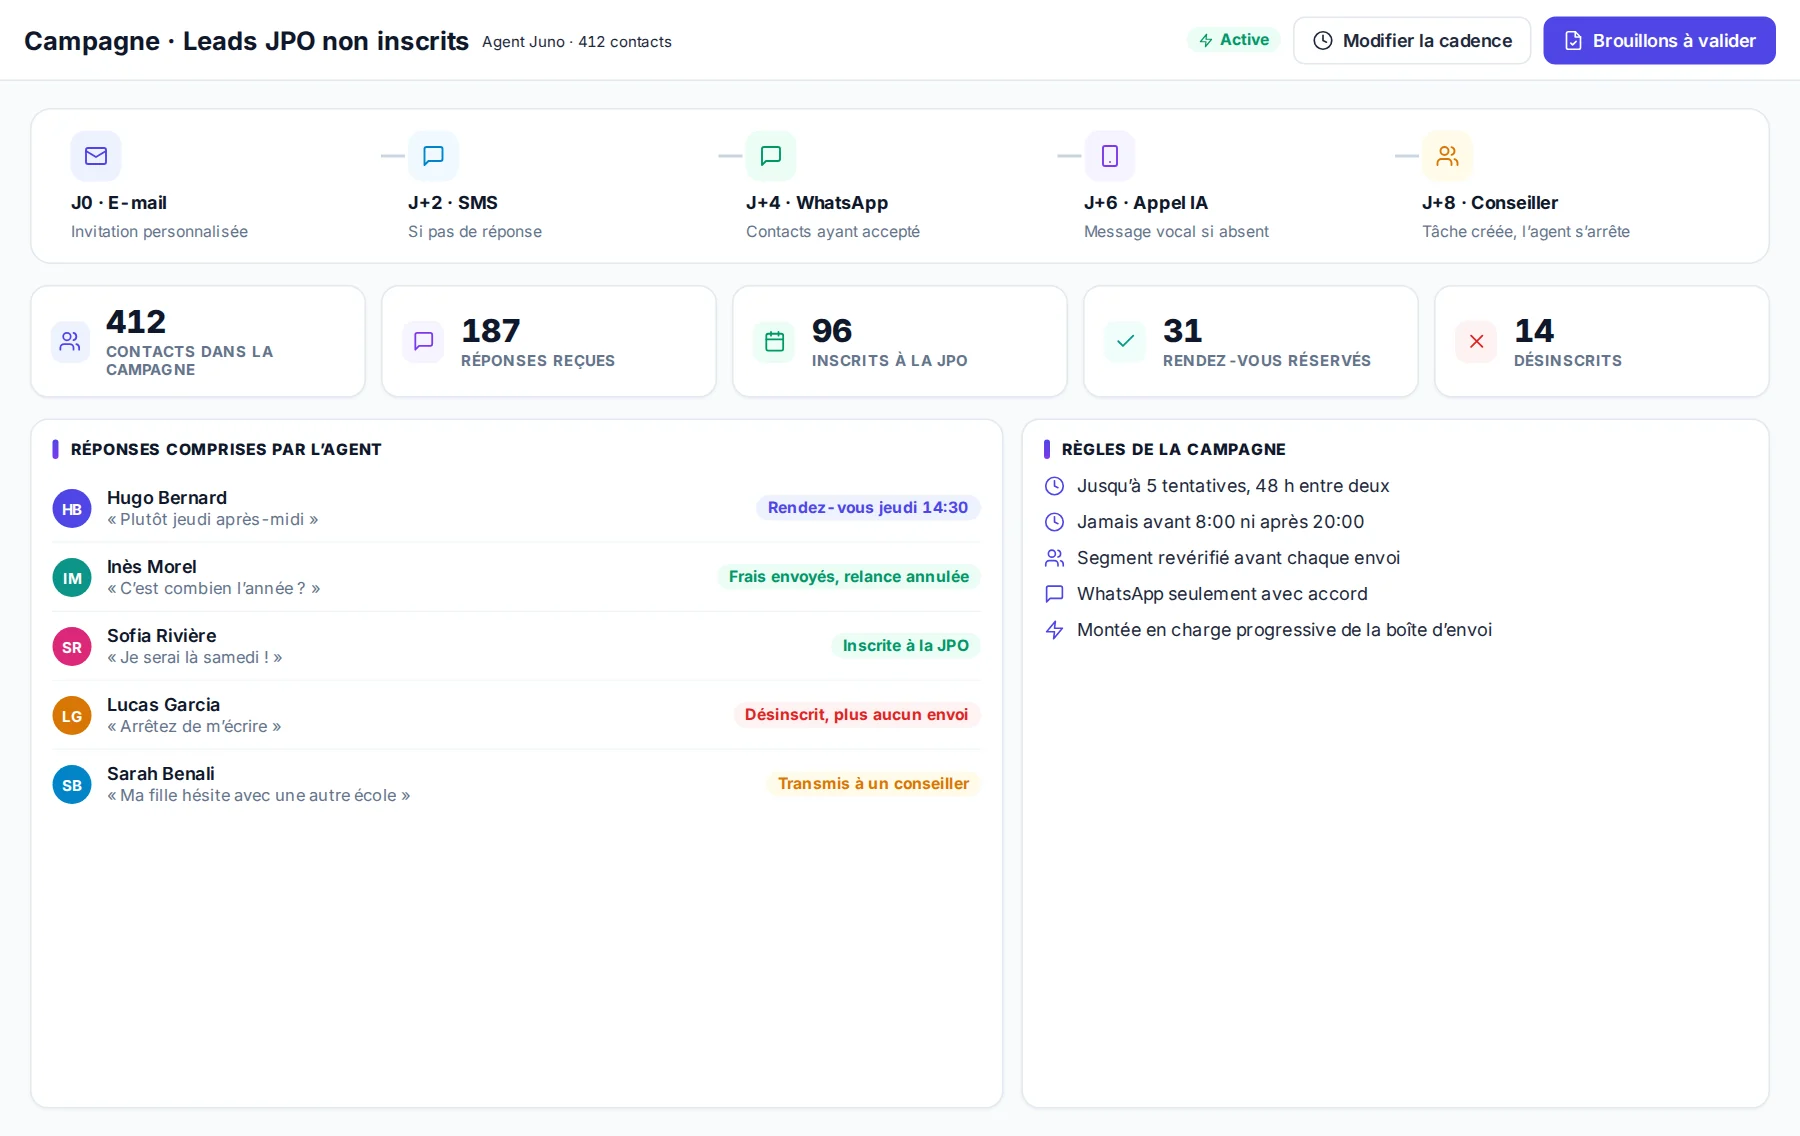This screenshot has height=1136, width=1800.
Task: Click the J+4 WhatsApp chat icon
Action: 771,156
